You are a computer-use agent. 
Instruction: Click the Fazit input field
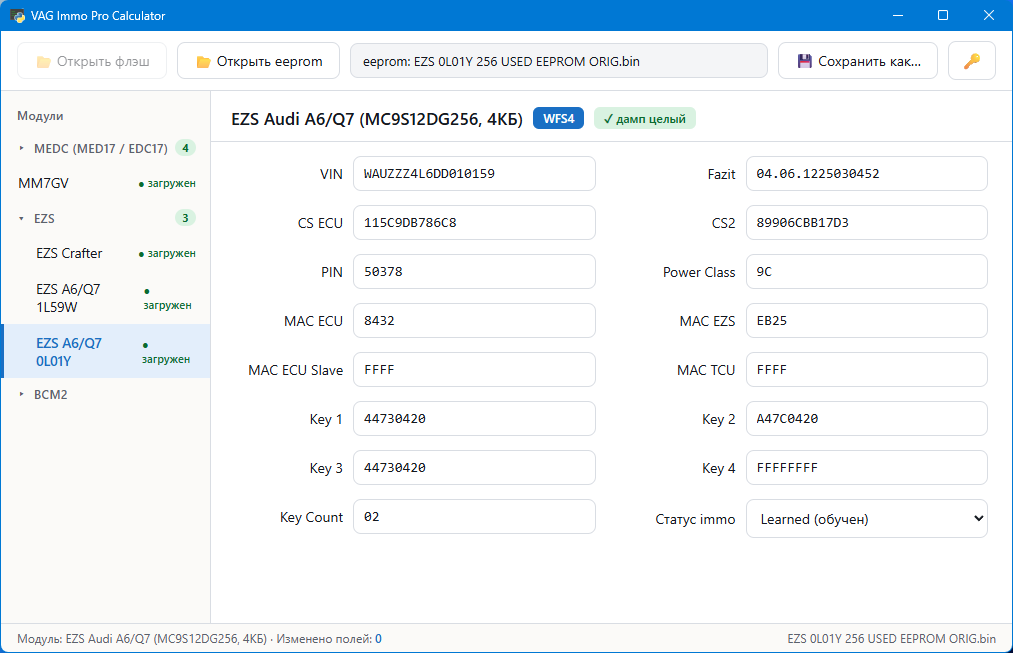(866, 174)
